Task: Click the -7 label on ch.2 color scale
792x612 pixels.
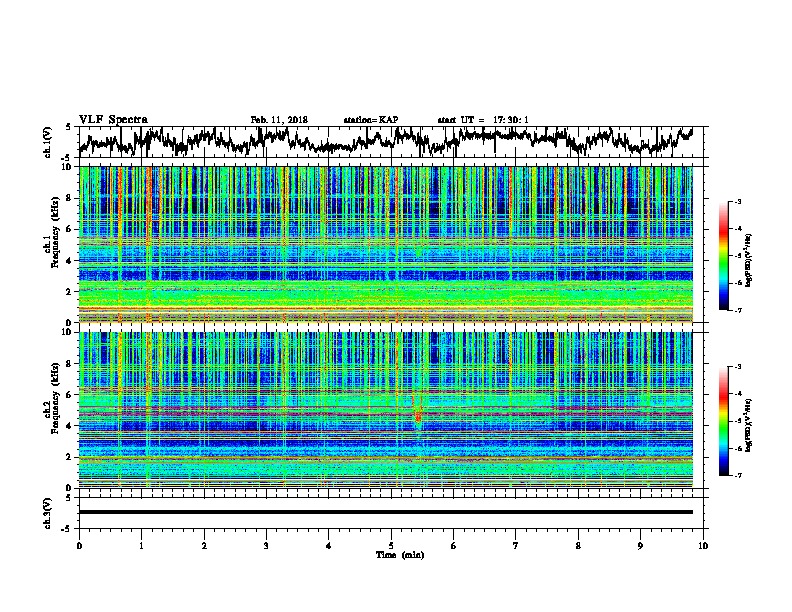Action: [x=738, y=475]
